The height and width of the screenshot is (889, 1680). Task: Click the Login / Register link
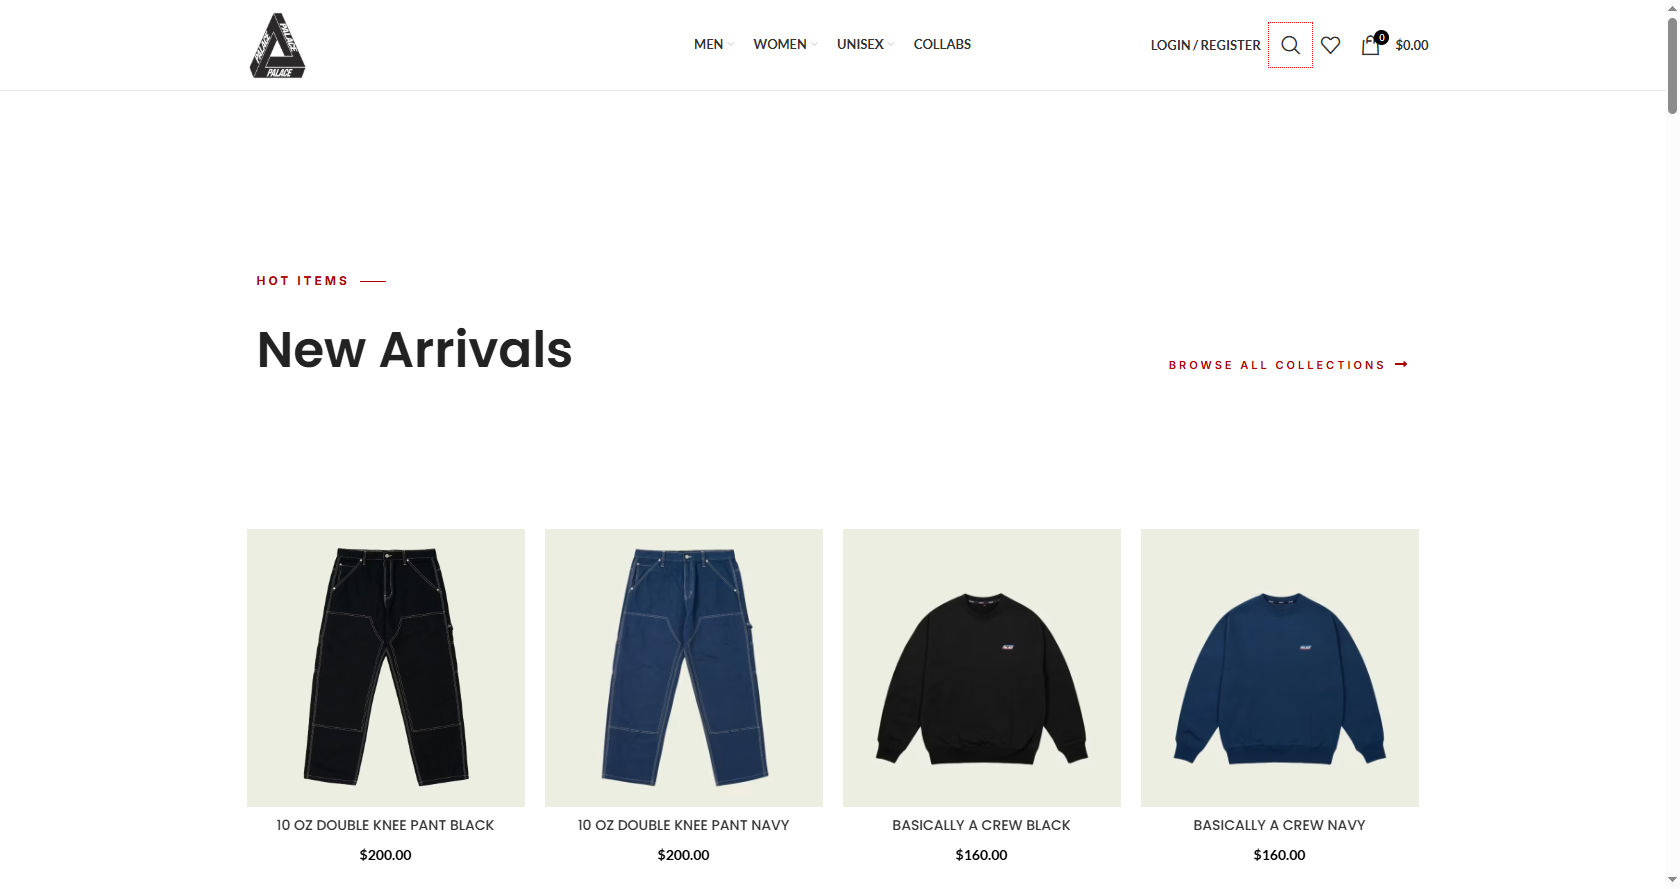pyautogui.click(x=1205, y=45)
